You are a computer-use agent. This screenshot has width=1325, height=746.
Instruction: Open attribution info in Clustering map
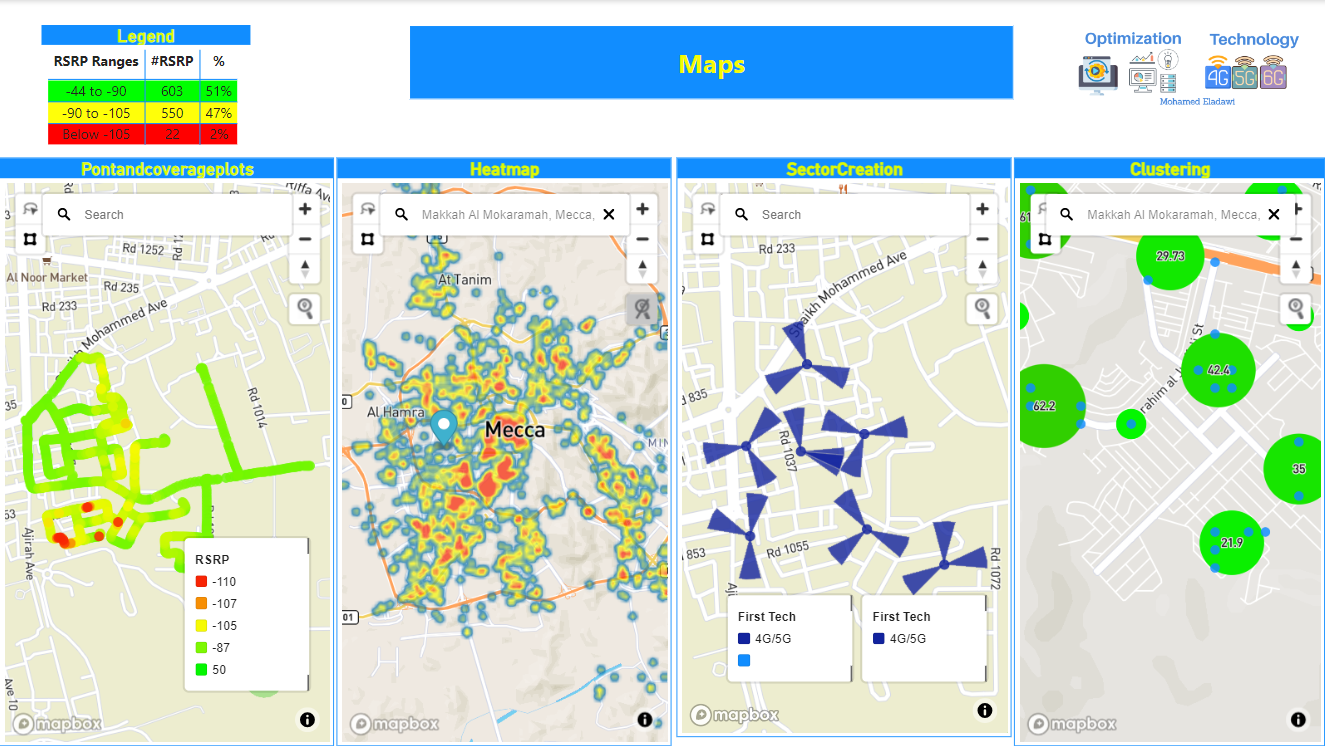[x=1298, y=719]
